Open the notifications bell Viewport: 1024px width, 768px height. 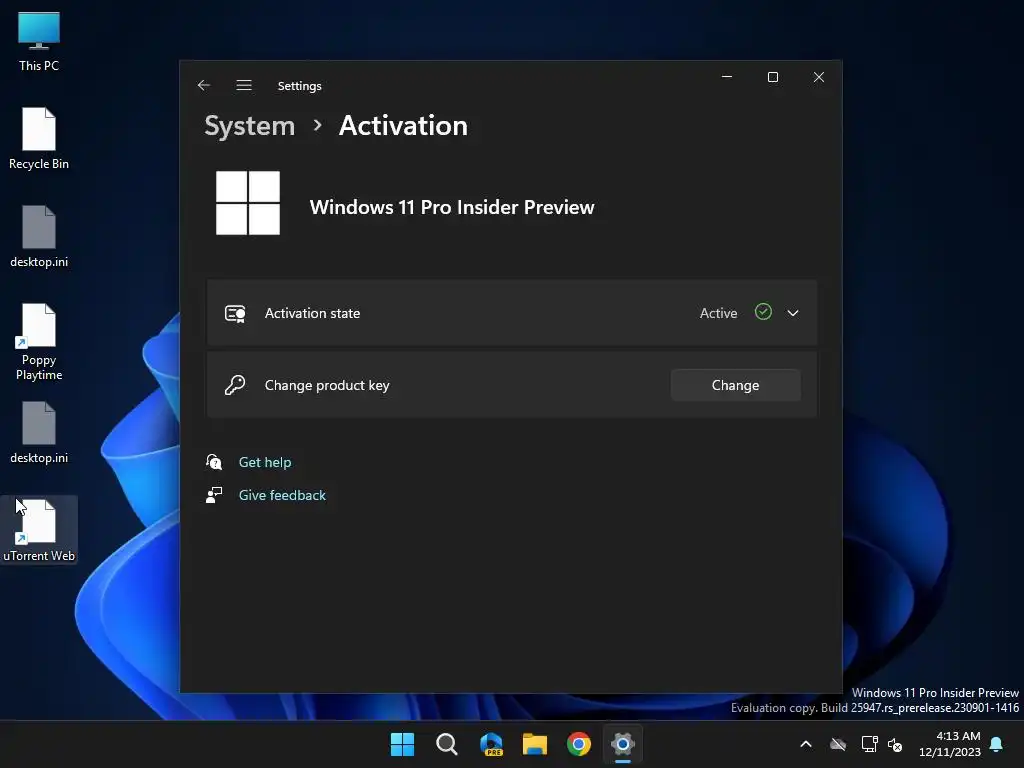(997, 744)
